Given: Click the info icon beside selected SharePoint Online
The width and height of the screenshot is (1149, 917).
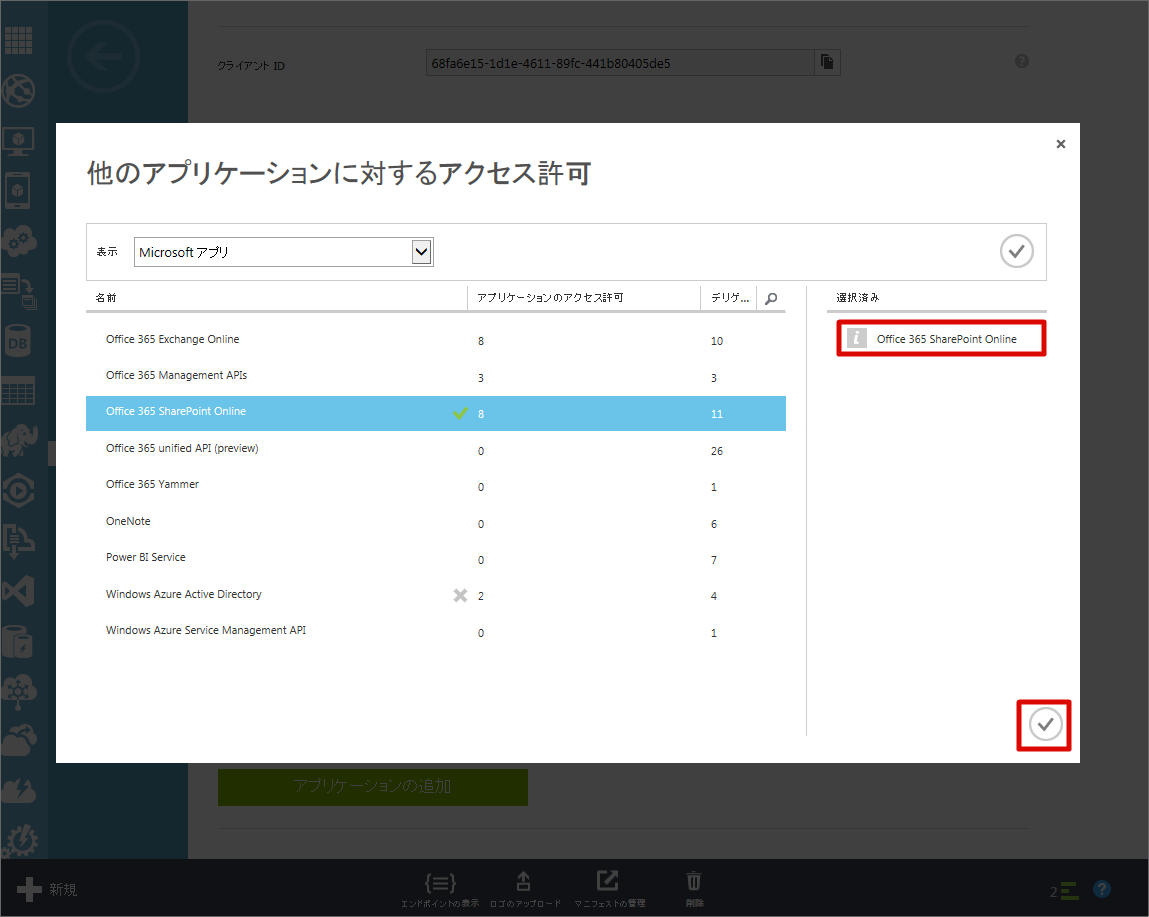Looking at the screenshot, I should point(857,338).
